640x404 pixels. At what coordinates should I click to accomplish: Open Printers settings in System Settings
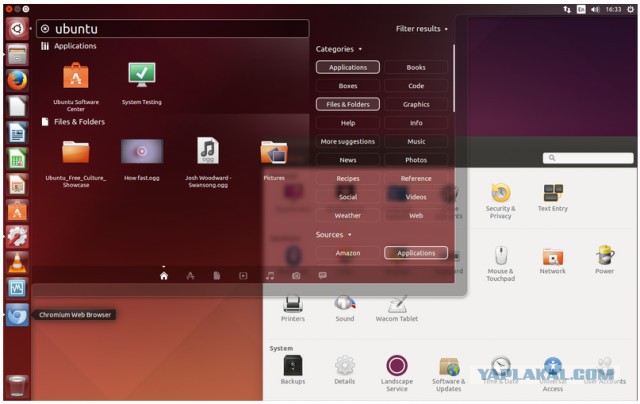click(x=293, y=309)
